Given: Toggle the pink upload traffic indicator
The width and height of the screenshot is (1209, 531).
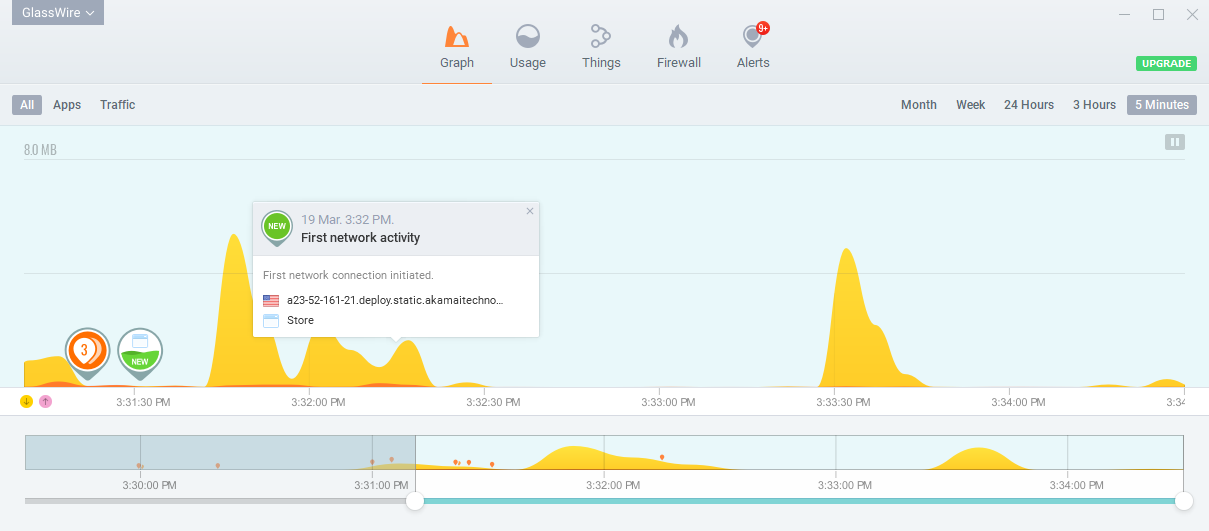Looking at the screenshot, I should click(45, 402).
